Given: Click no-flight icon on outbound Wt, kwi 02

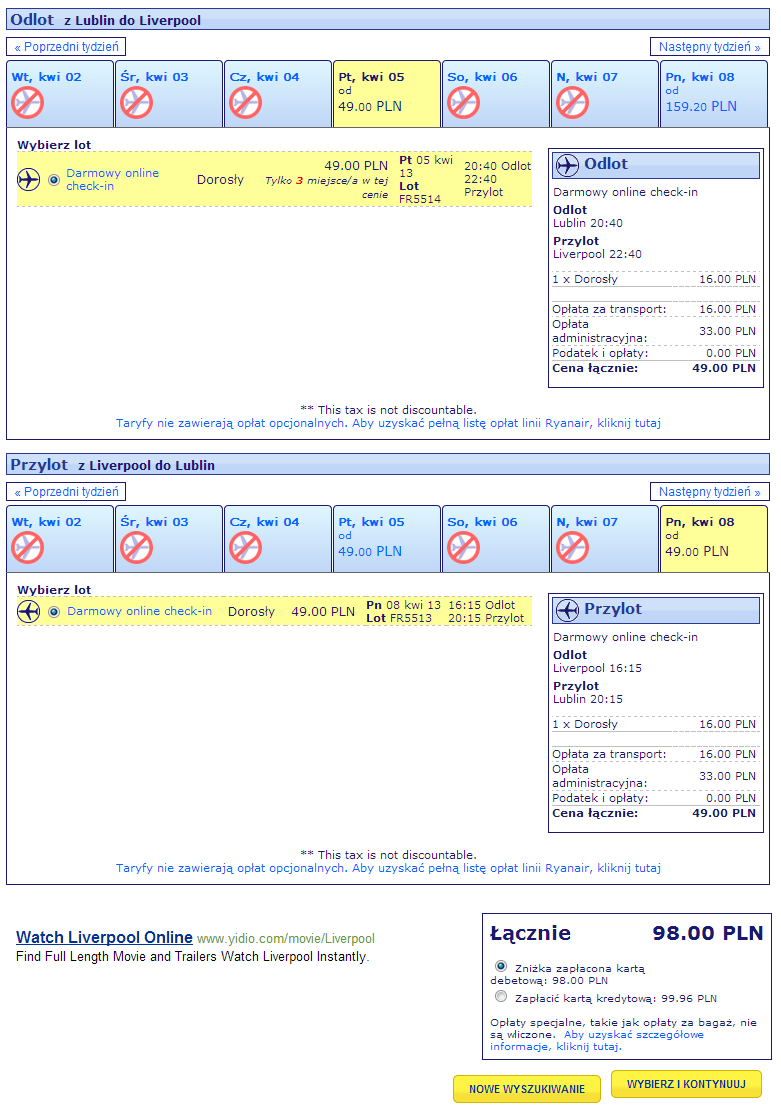Looking at the screenshot, I should click(28, 102).
